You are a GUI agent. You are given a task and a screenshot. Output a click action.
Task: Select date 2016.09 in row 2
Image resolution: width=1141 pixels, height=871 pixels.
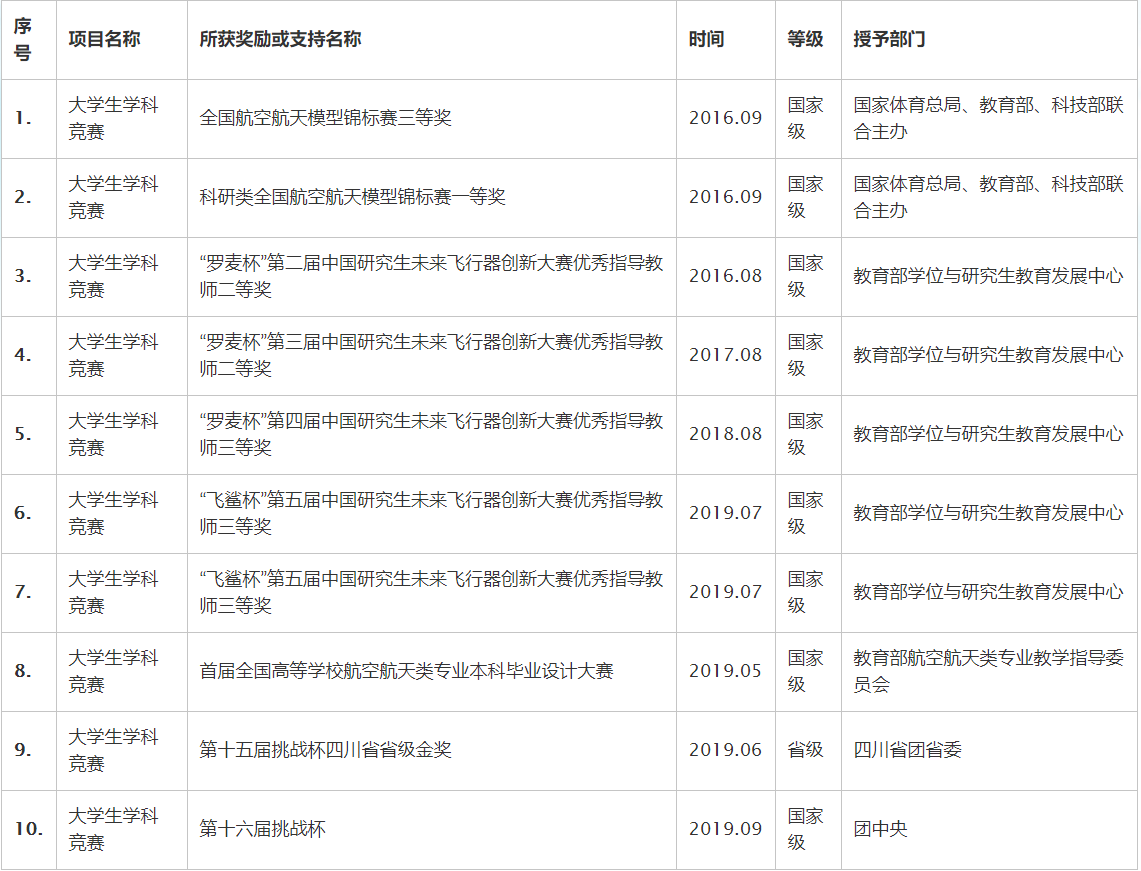point(725,198)
